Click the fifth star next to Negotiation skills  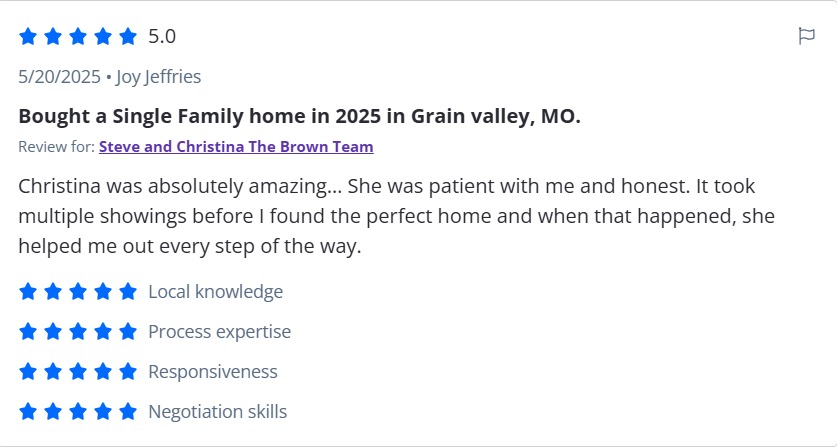(x=128, y=412)
